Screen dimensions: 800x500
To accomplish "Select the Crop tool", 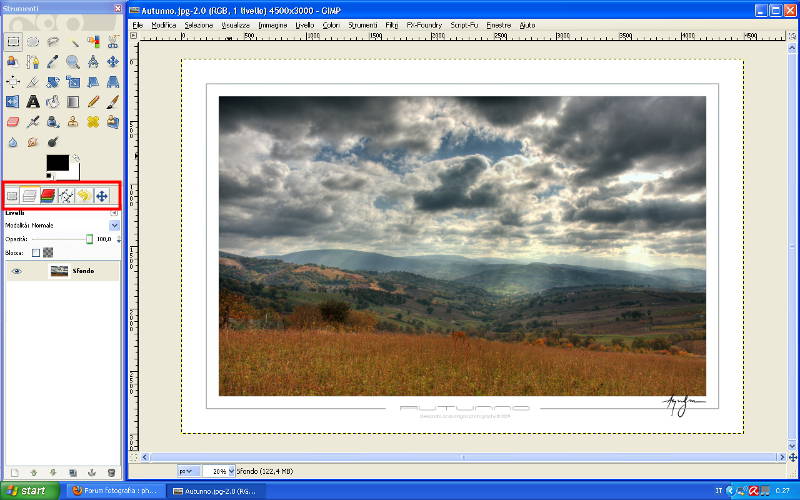I will click(x=33, y=82).
